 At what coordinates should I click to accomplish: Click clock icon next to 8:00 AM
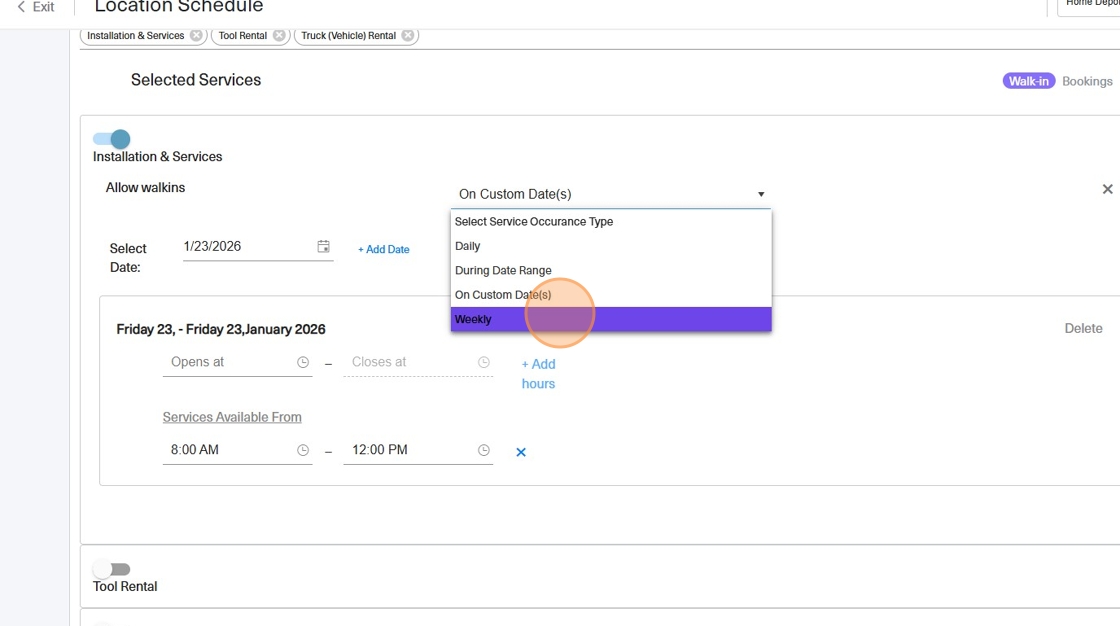coord(303,451)
